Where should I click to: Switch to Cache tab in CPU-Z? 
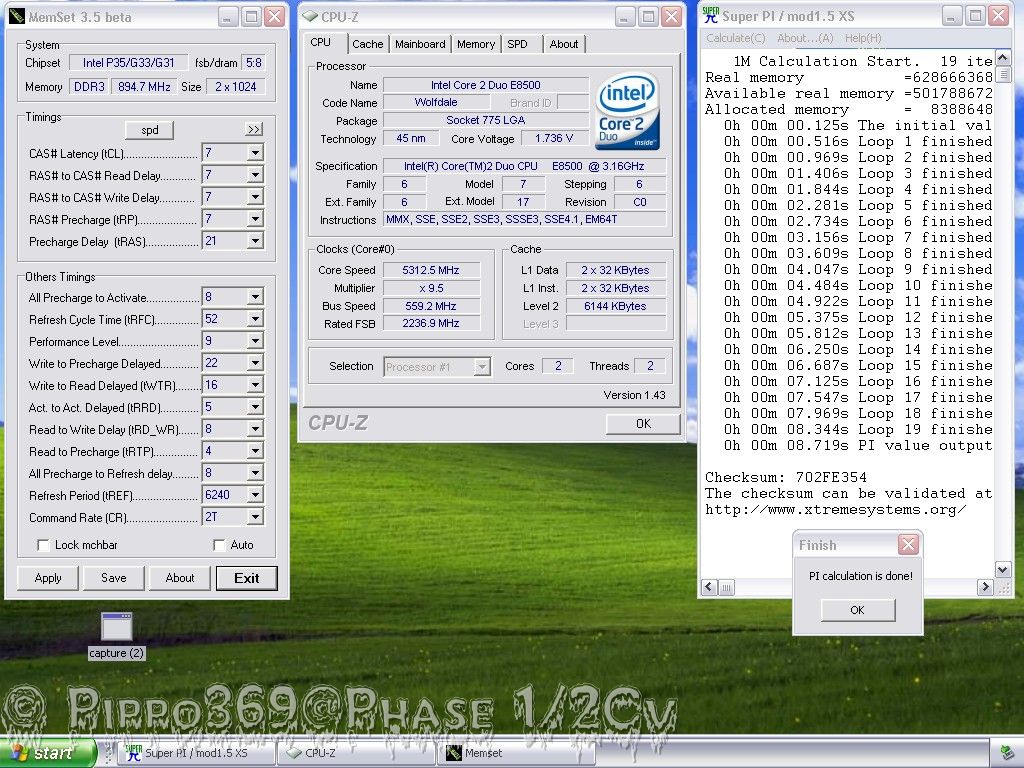point(368,44)
